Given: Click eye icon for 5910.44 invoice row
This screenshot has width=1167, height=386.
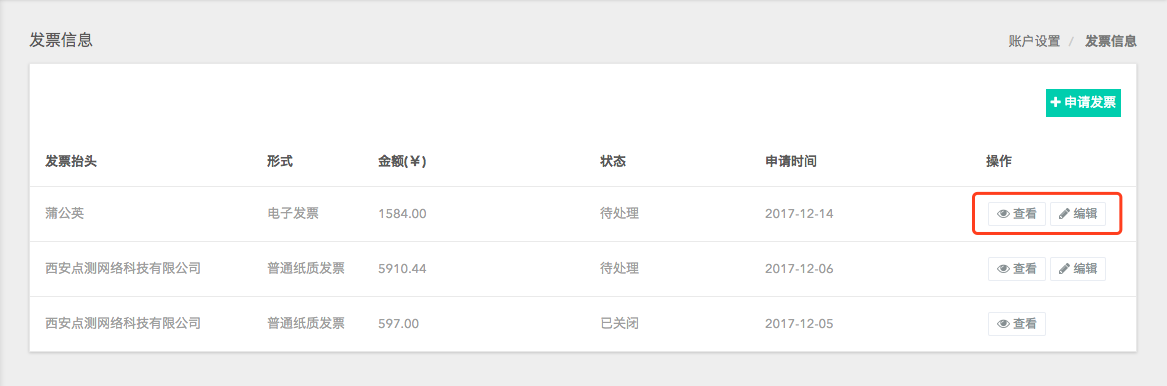Looking at the screenshot, I should (x=1003, y=268).
